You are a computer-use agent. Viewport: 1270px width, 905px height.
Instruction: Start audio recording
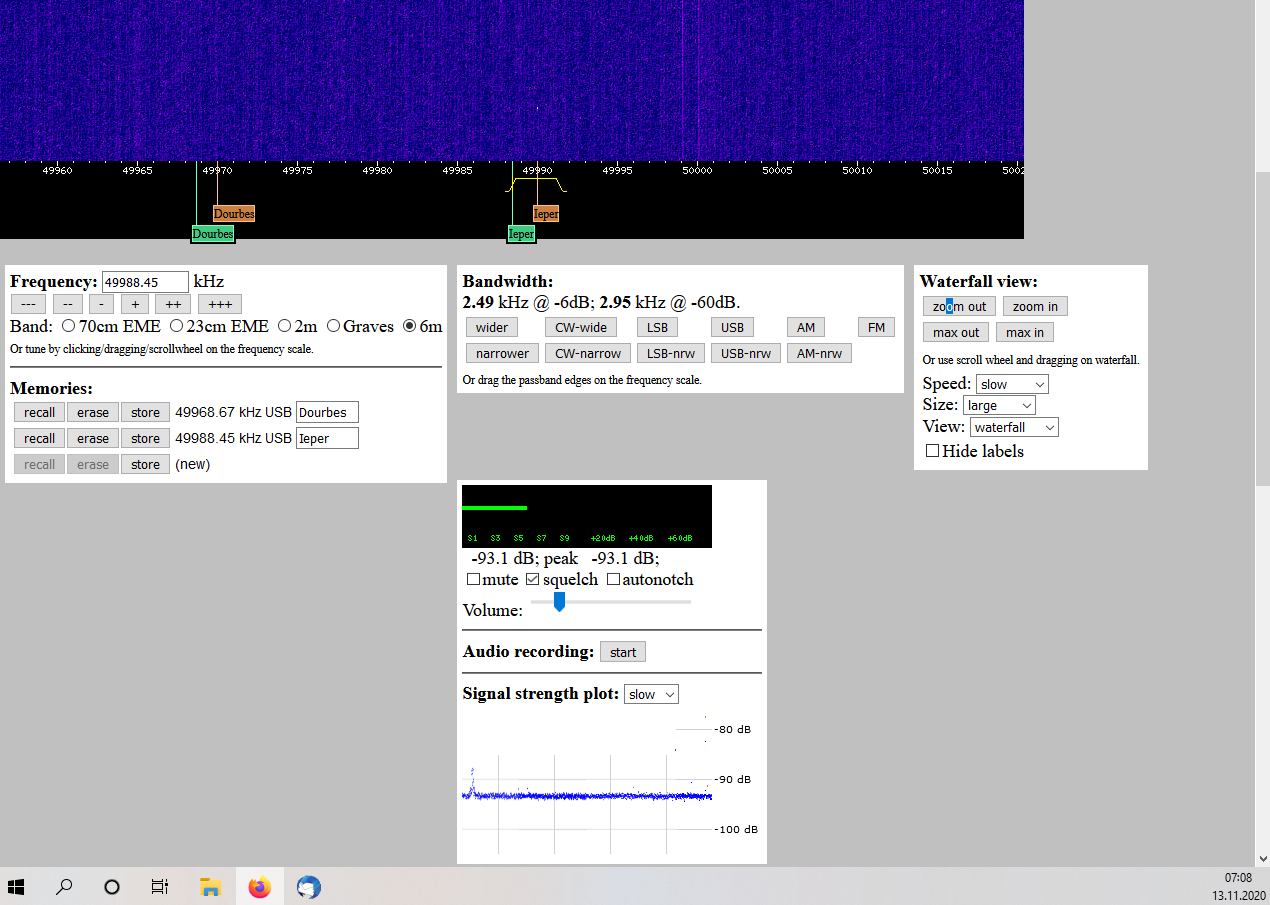click(623, 652)
